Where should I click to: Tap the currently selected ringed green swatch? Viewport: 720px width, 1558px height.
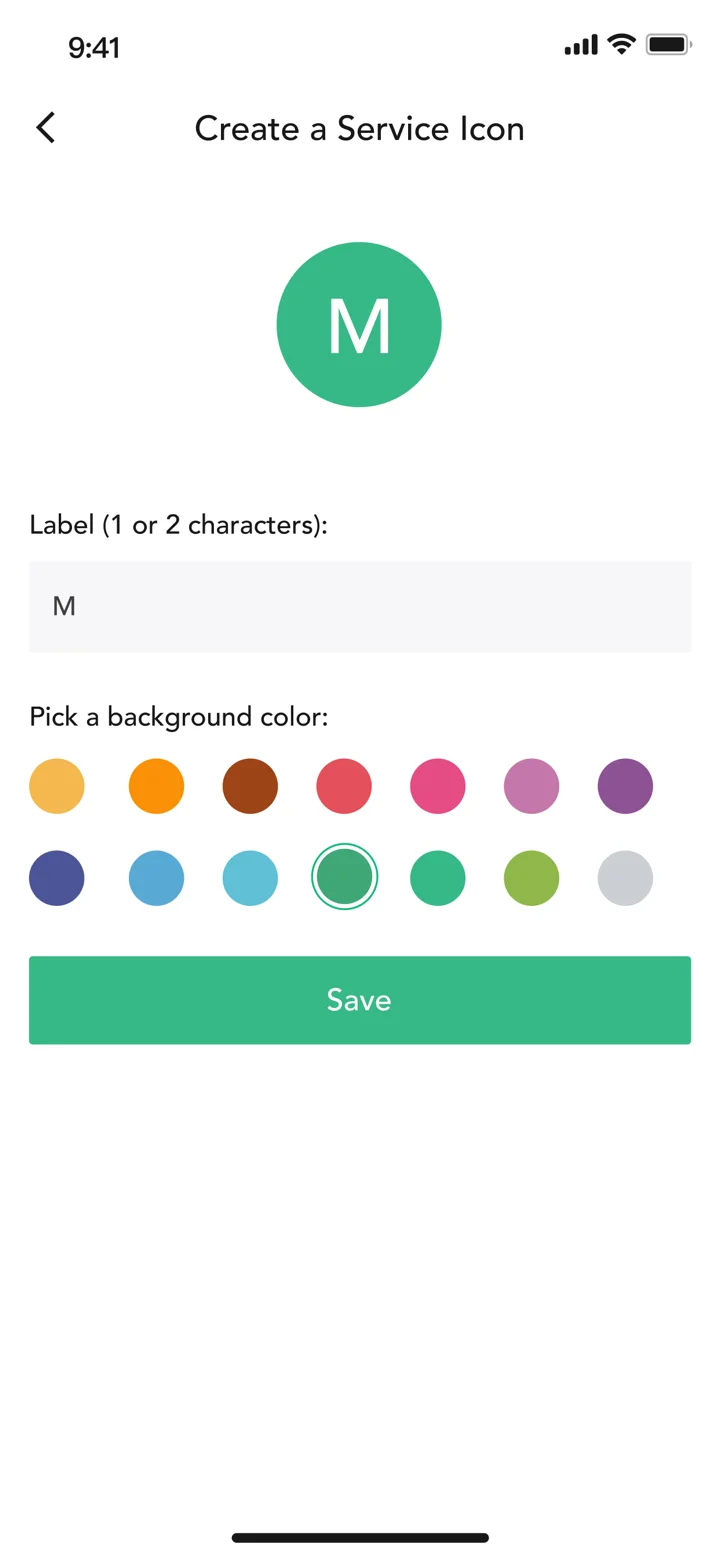pos(344,877)
